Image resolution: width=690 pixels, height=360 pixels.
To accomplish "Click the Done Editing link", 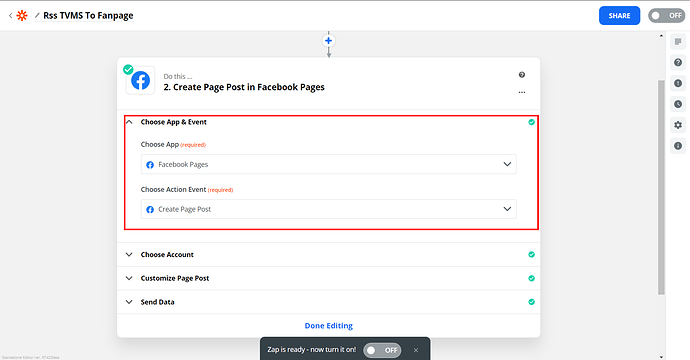I will [328, 326].
